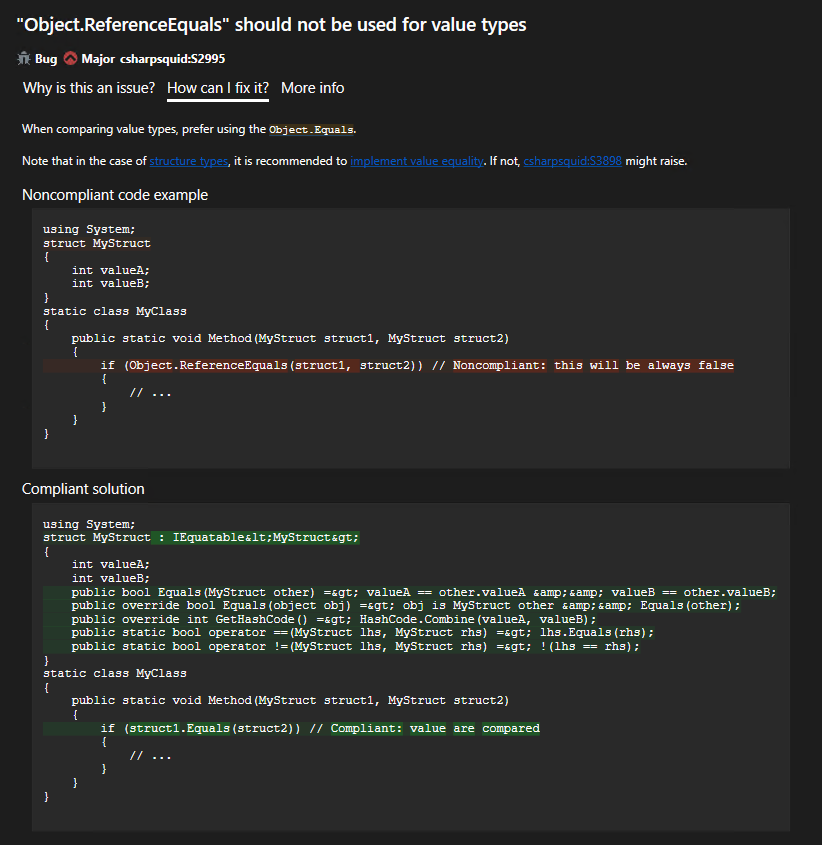
Task: Click the highlighted 'struct1.Equals' code
Action: [179, 728]
